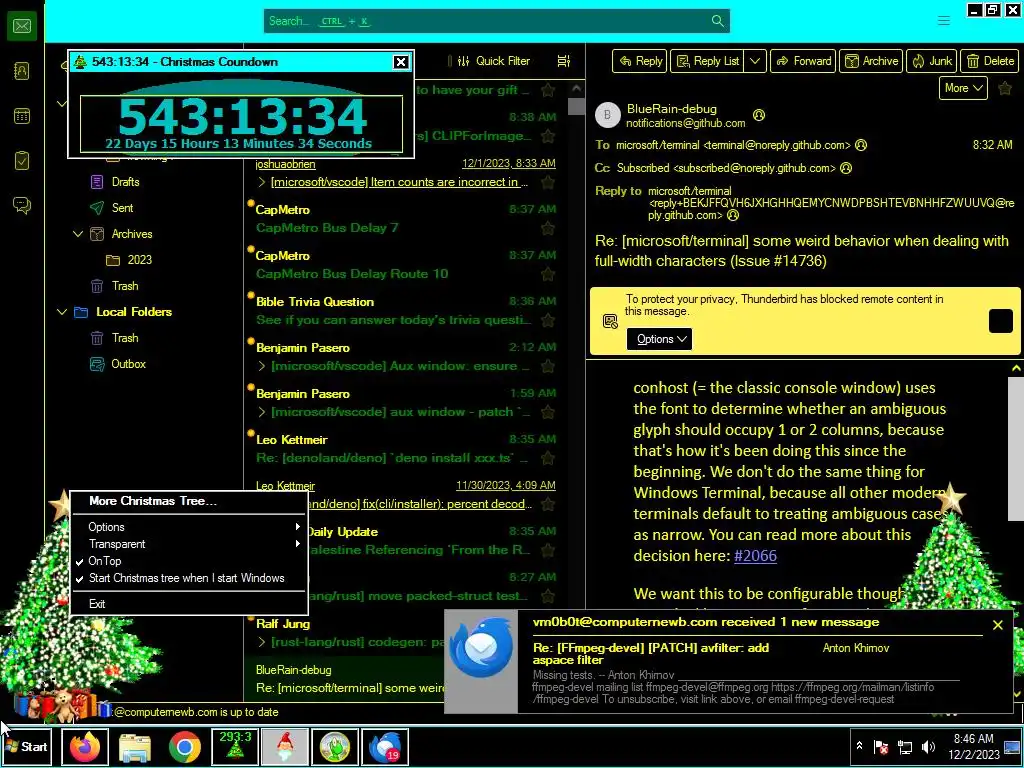
Task: Open the Options submenu in tree menu
Action: click(x=189, y=527)
